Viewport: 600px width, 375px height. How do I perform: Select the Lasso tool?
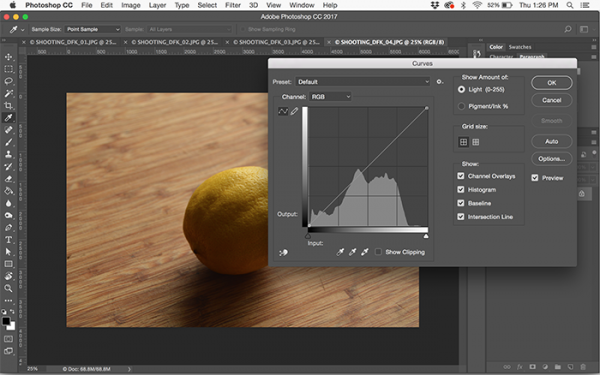(8, 81)
